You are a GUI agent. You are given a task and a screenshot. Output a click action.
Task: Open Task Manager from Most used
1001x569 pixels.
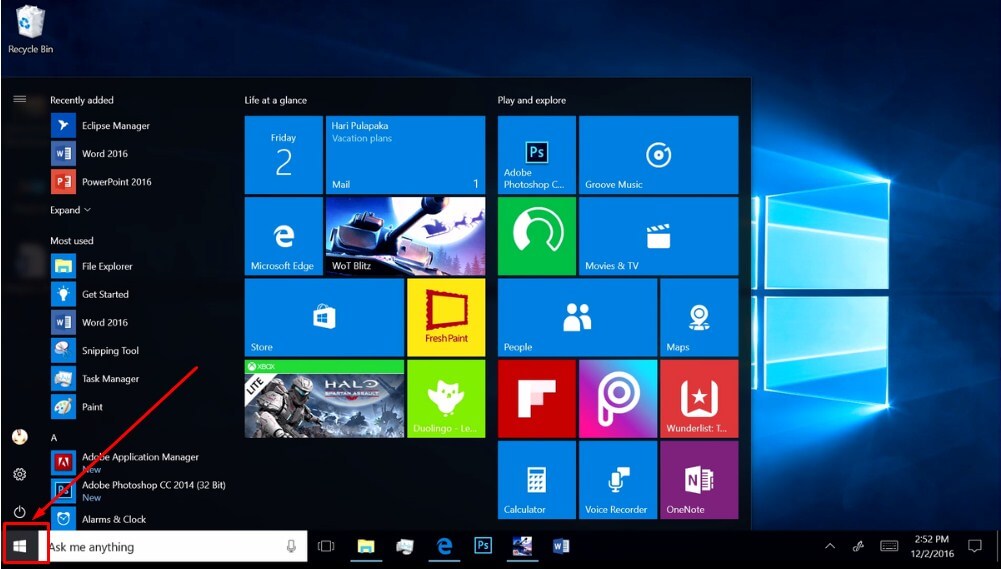96,379
